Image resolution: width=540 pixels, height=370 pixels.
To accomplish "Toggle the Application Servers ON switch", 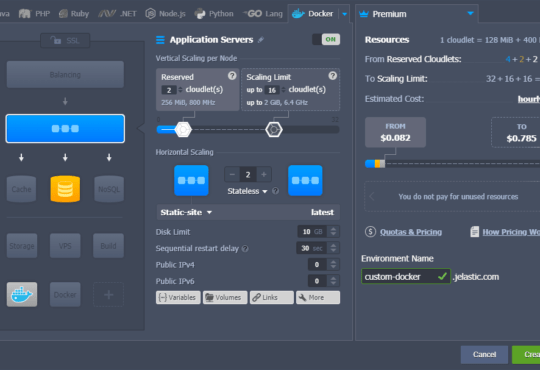I will point(326,39).
